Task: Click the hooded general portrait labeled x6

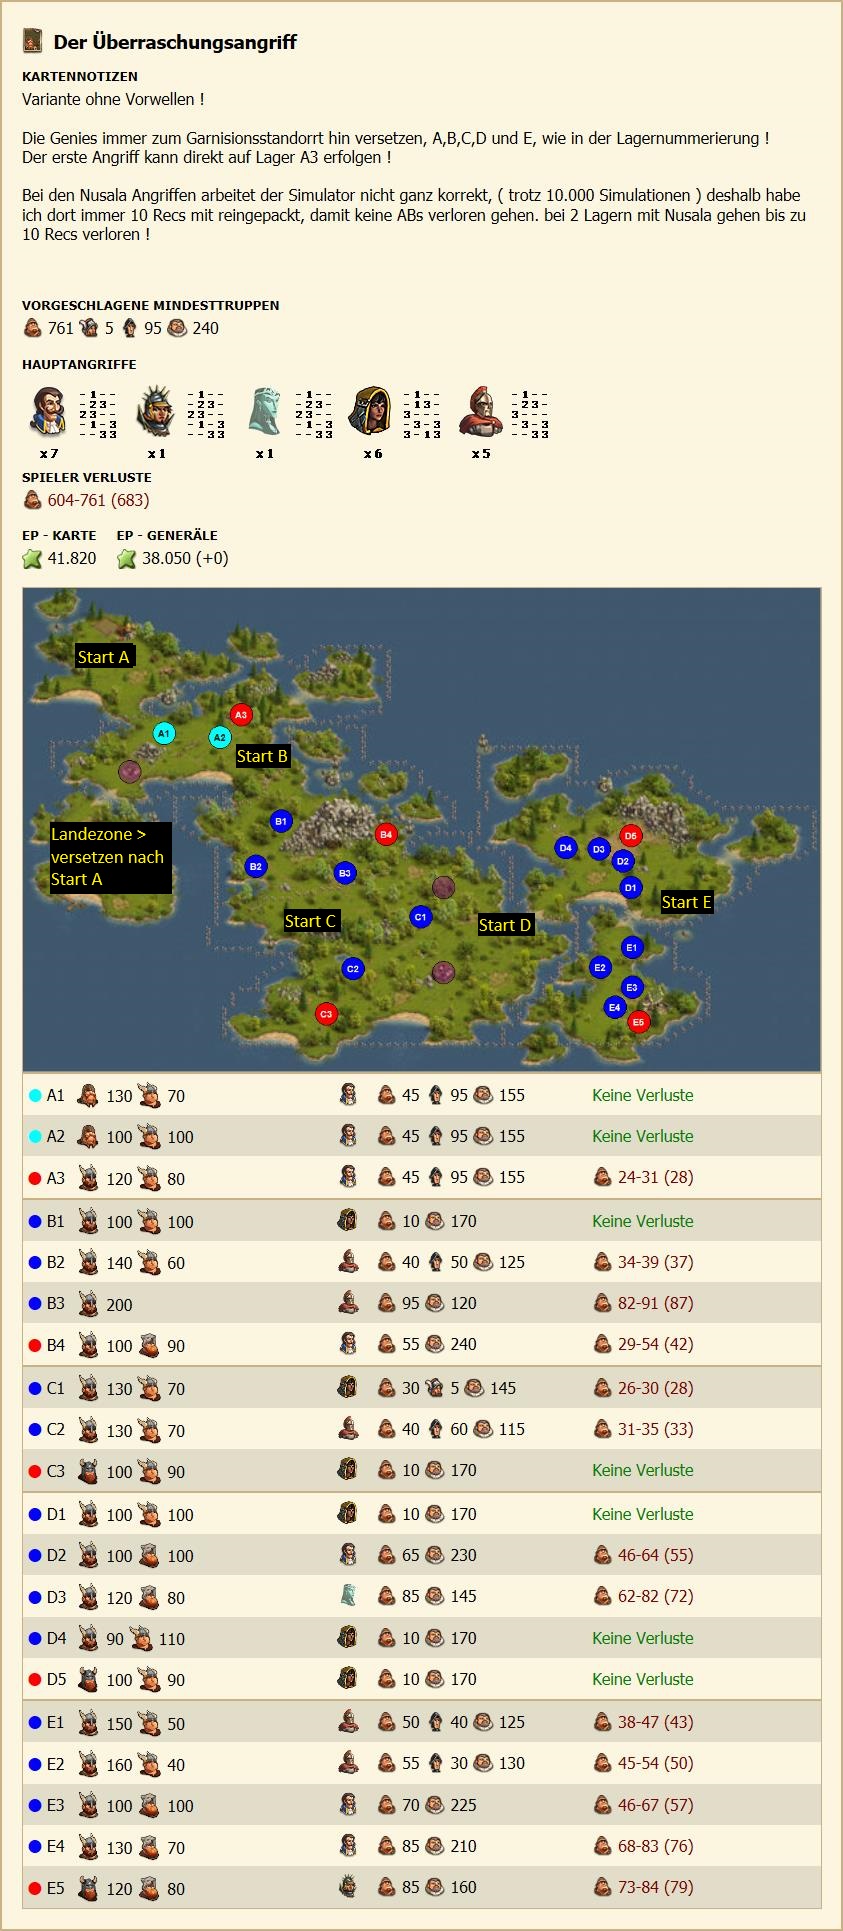Action: 370,411
